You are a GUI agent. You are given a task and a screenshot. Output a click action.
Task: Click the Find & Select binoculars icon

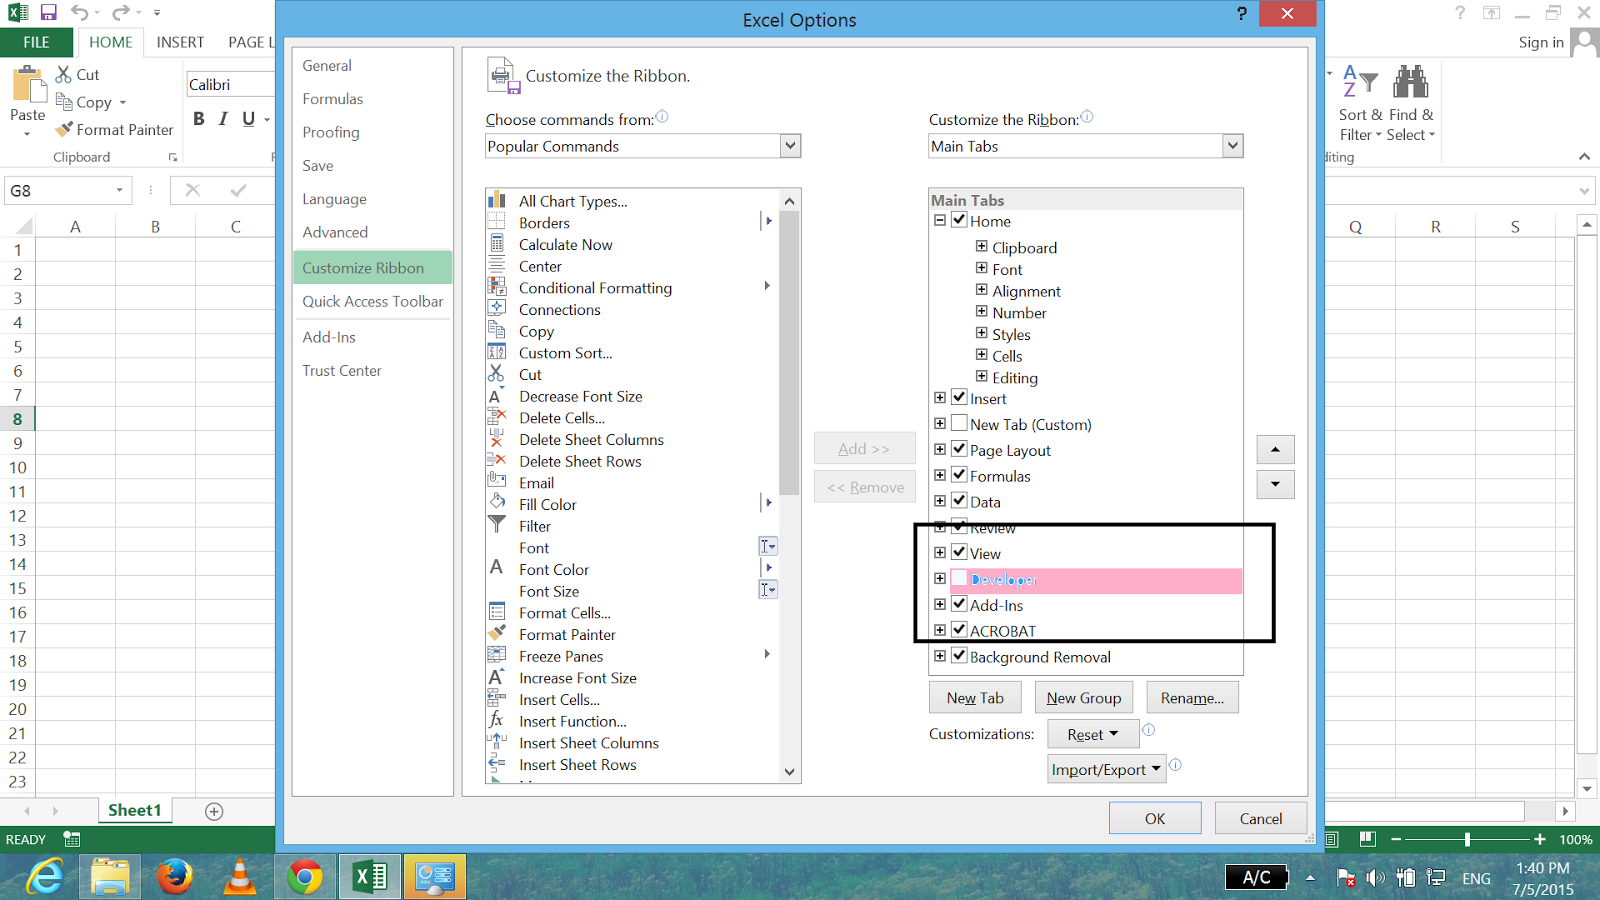1411,82
